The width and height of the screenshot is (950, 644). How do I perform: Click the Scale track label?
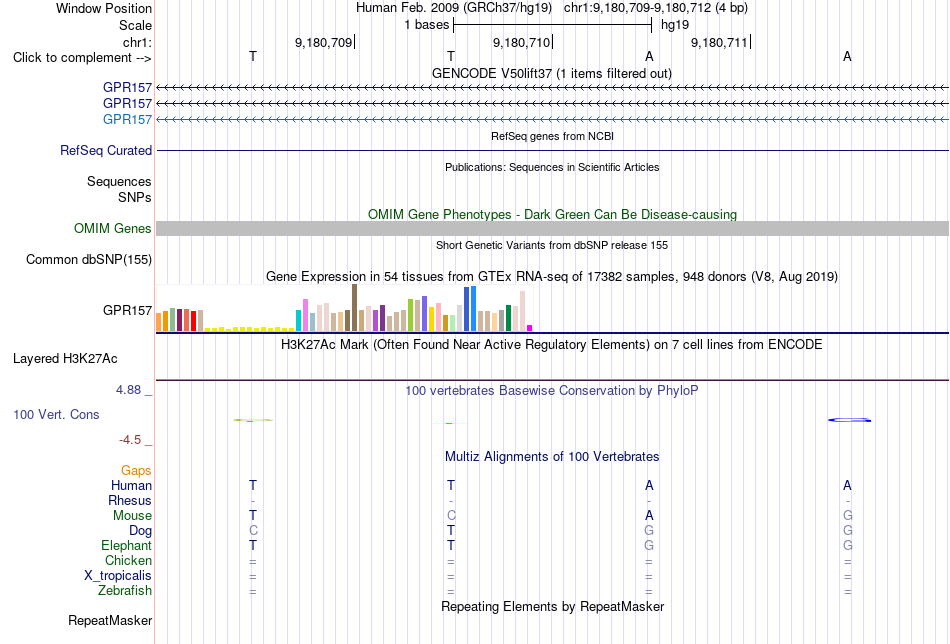click(x=135, y=25)
